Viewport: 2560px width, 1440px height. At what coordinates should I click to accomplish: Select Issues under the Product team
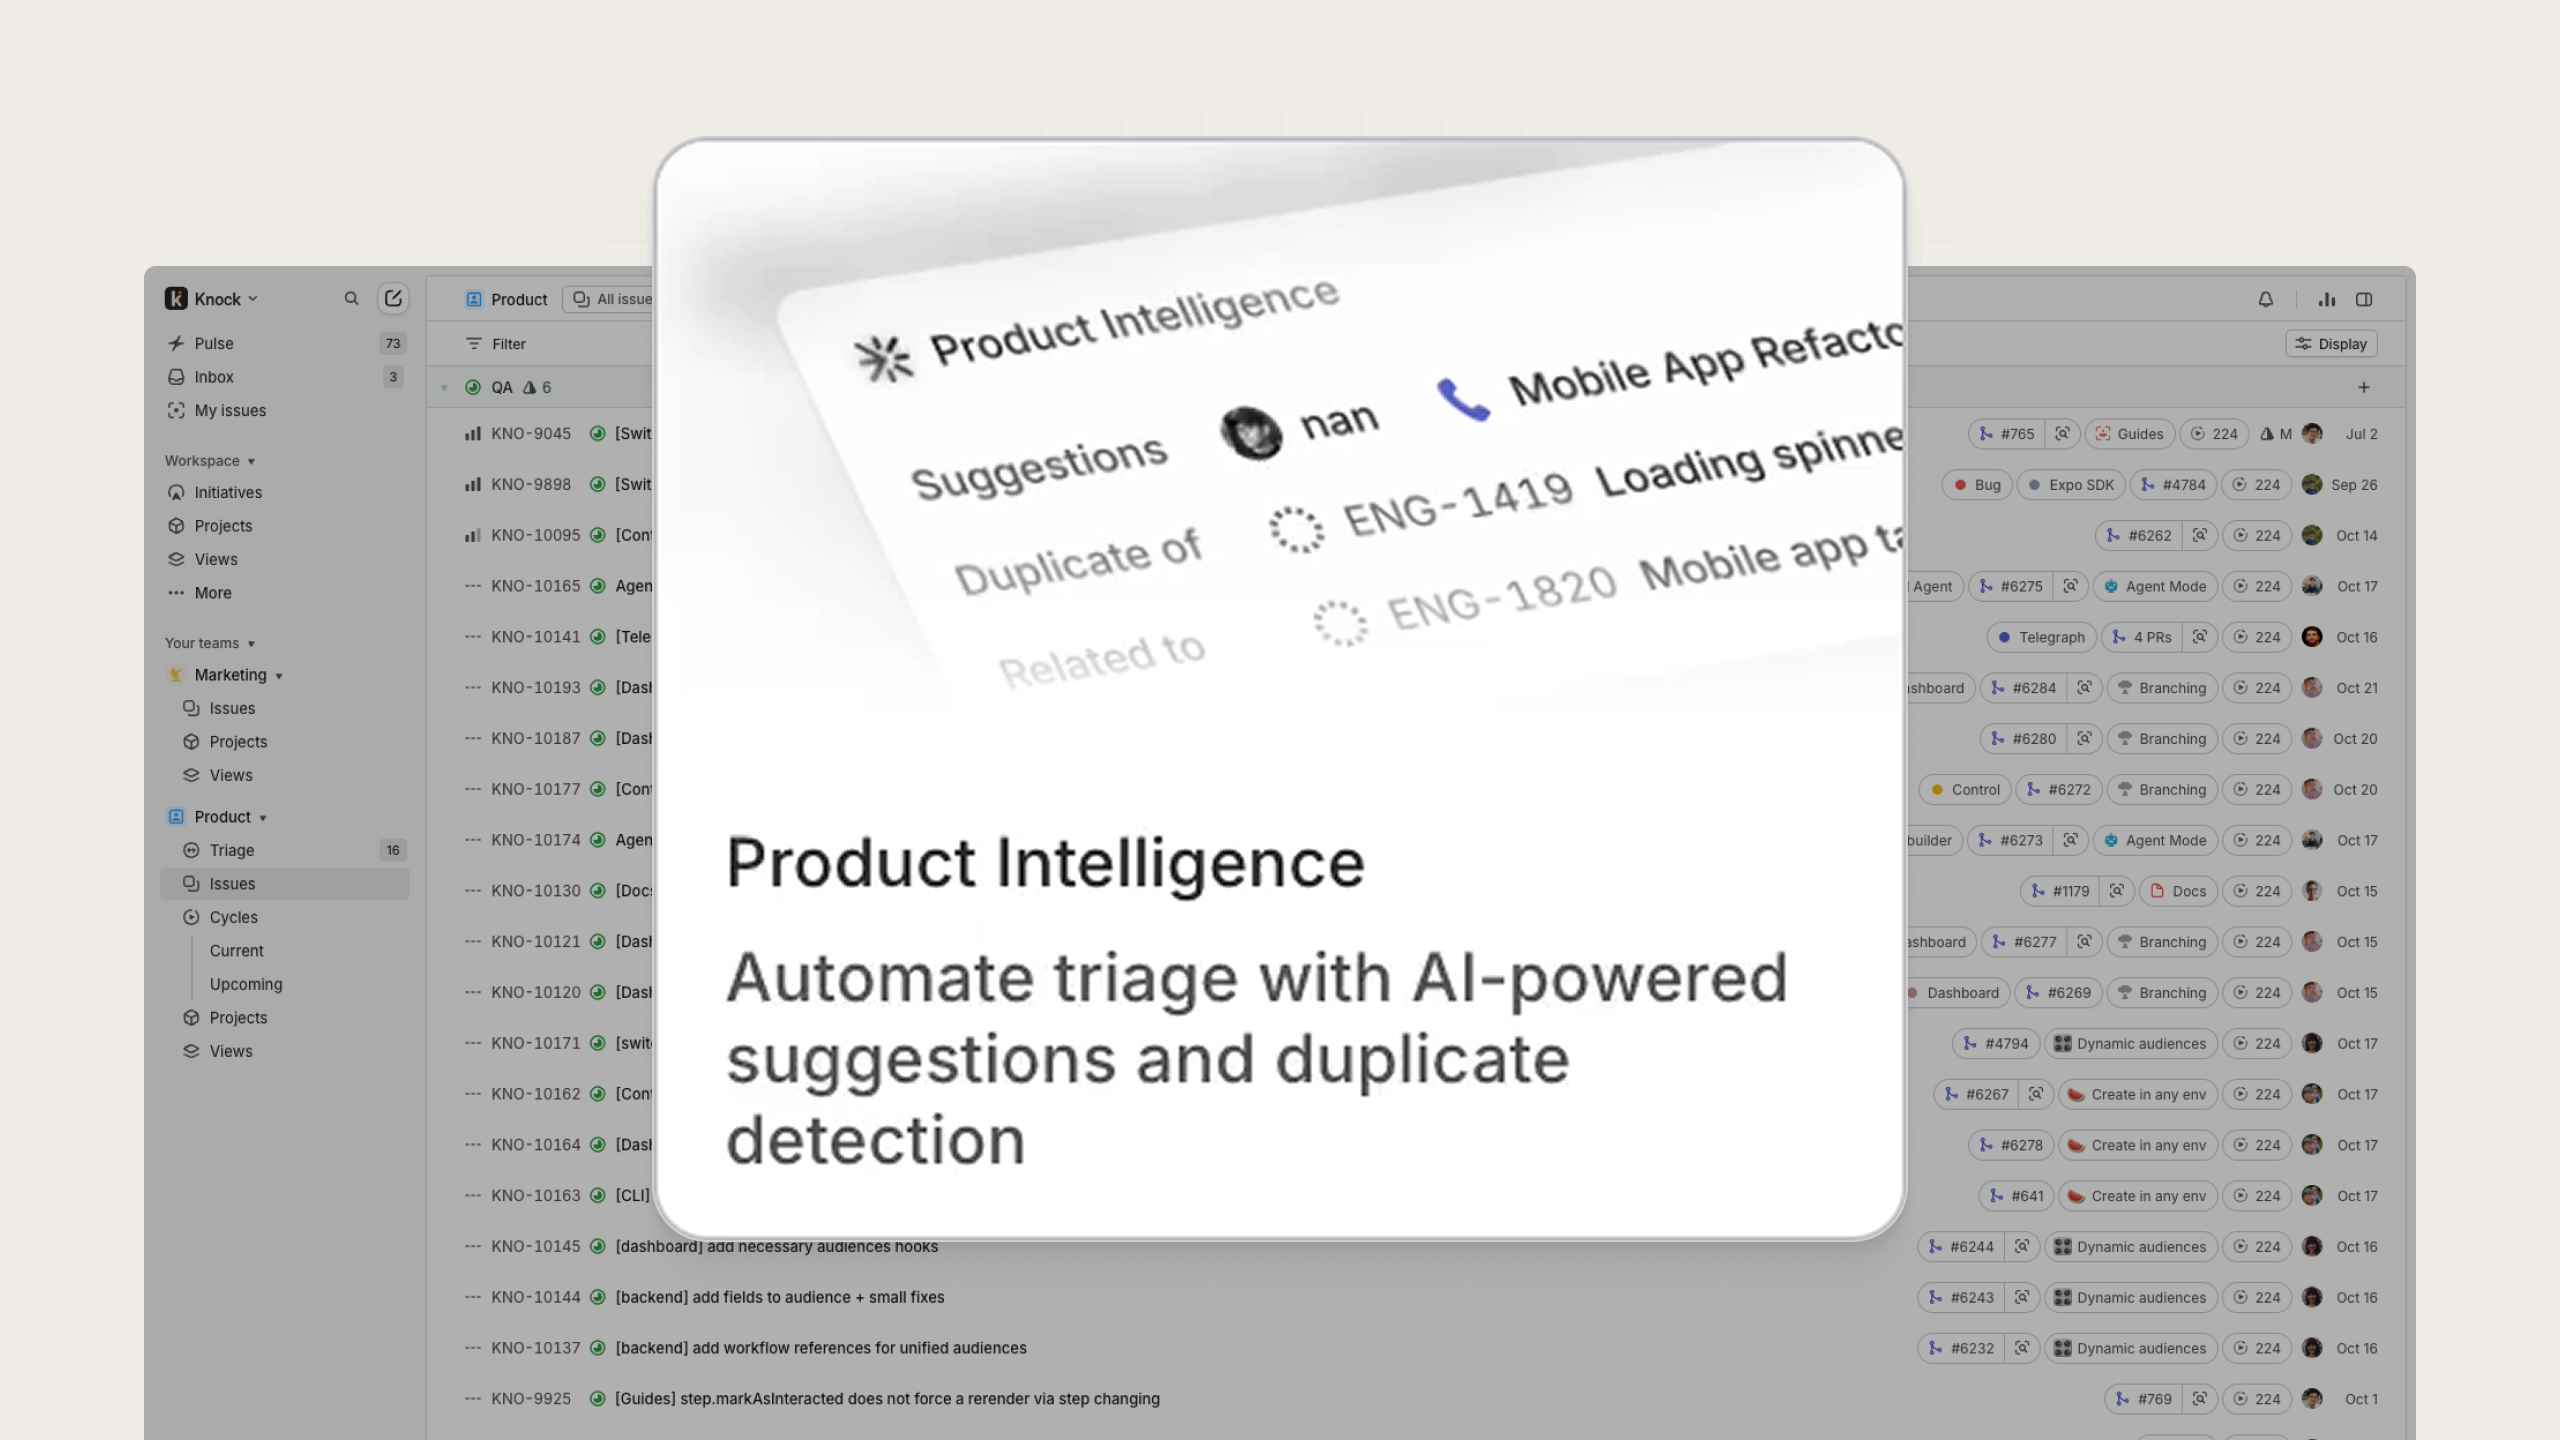pos(232,883)
